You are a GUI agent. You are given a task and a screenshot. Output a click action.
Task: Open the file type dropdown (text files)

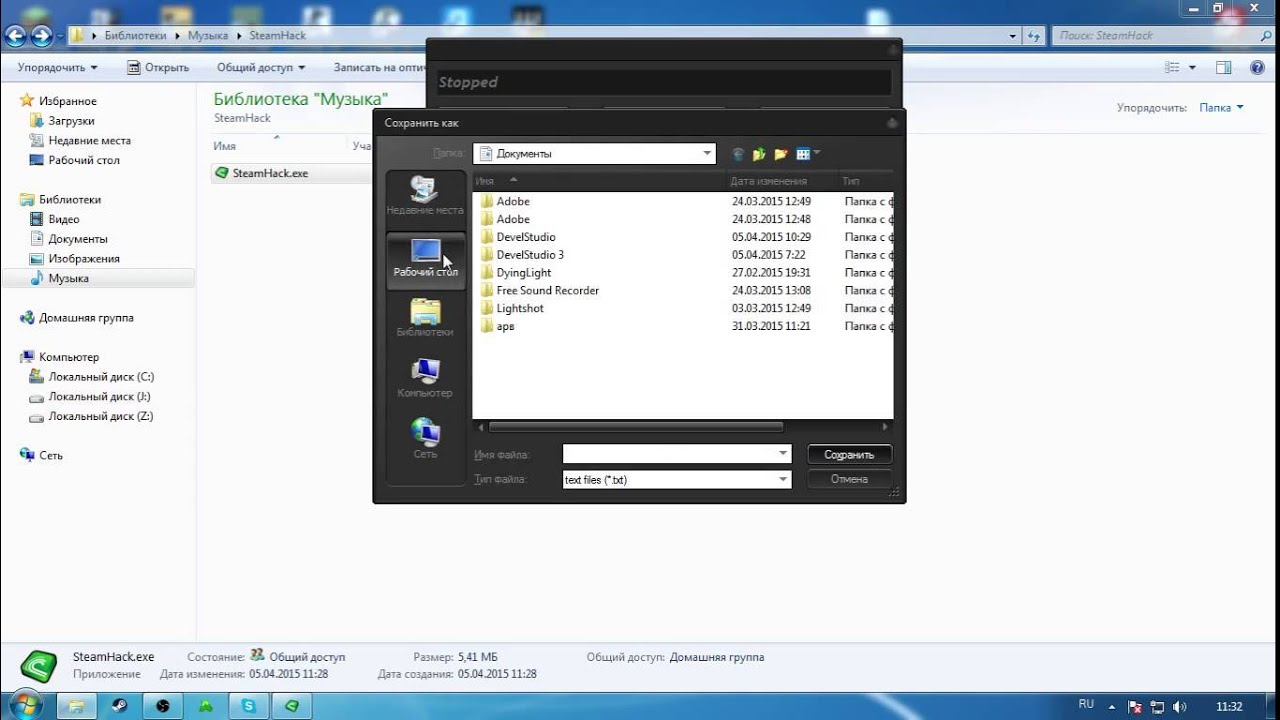783,480
